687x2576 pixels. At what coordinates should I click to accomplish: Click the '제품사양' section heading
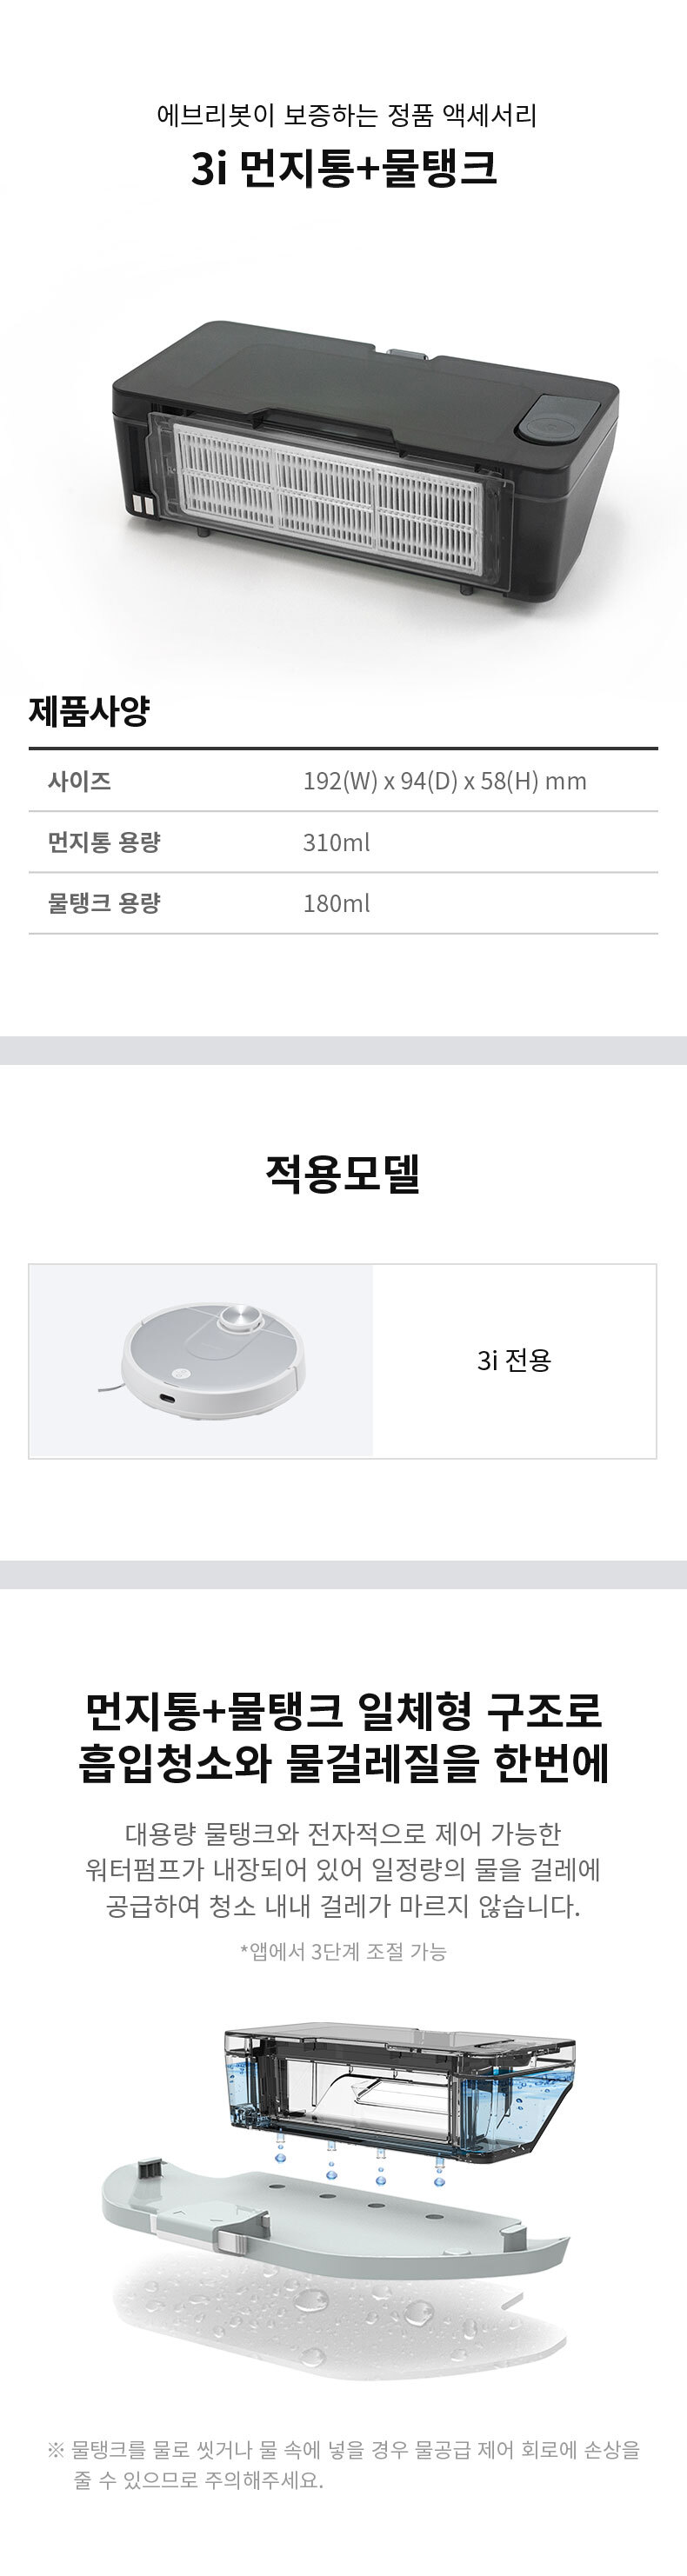tap(89, 712)
